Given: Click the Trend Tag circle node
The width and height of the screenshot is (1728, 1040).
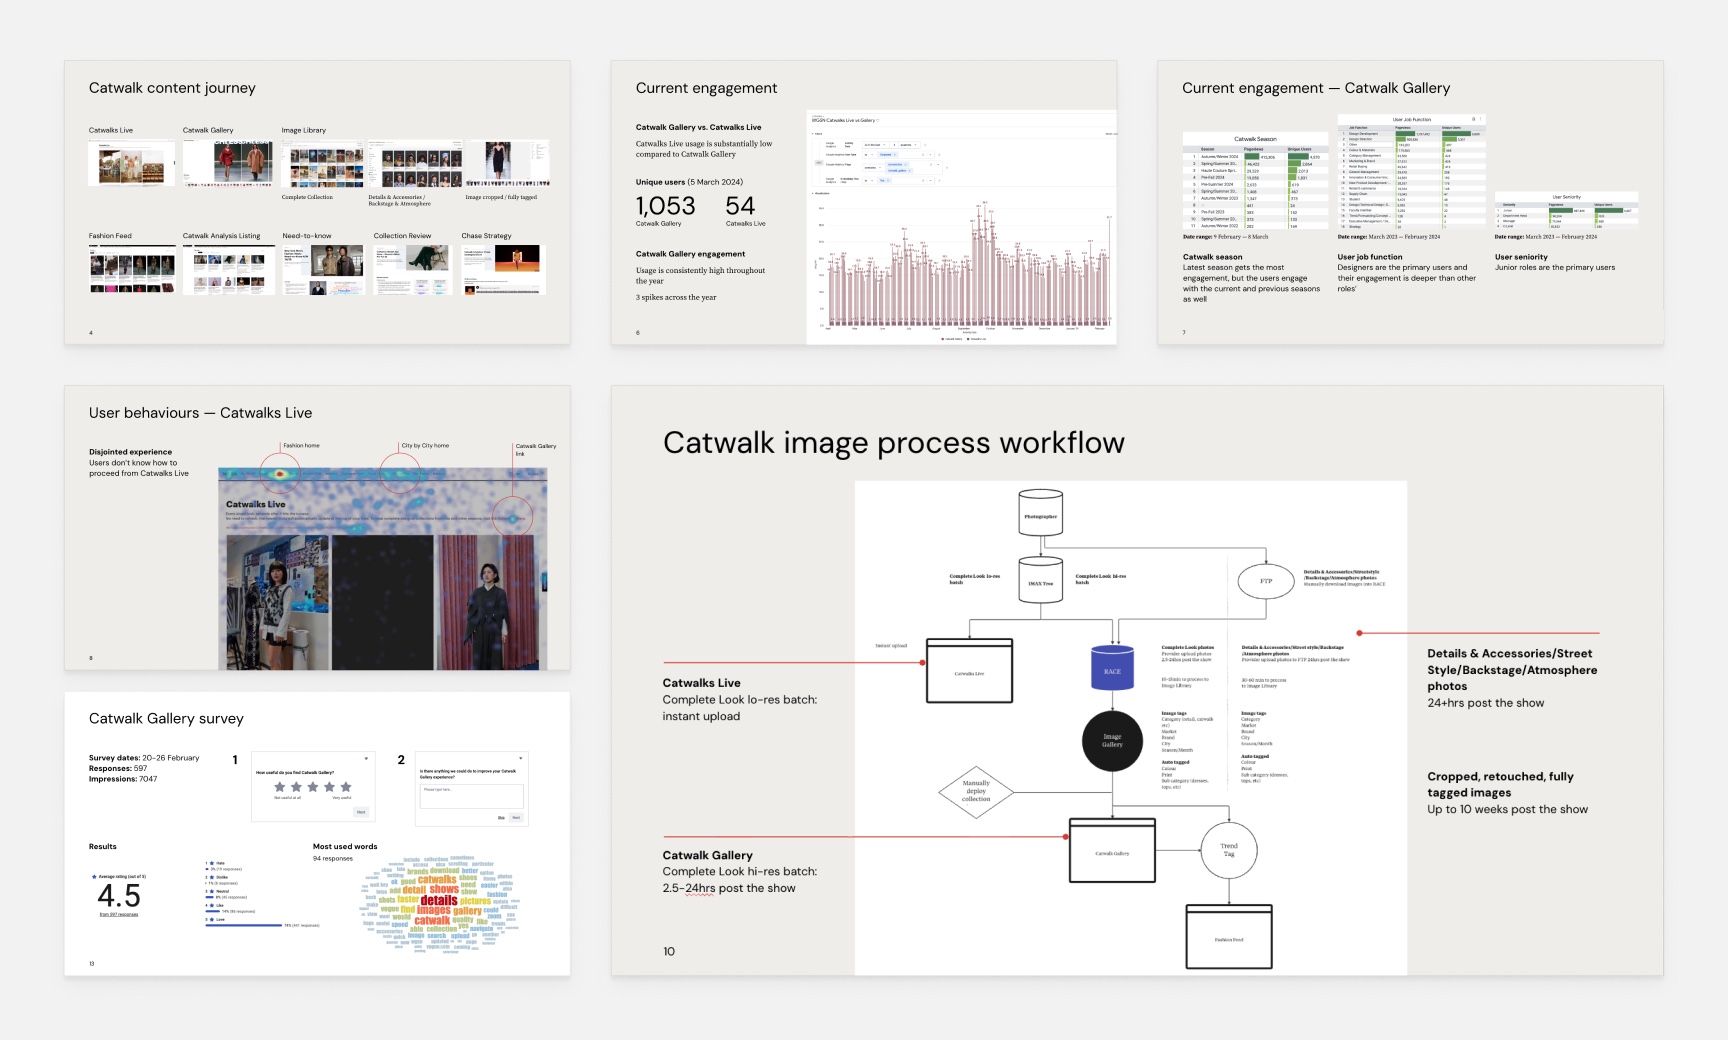Looking at the screenshot, I should point(1229,850).
